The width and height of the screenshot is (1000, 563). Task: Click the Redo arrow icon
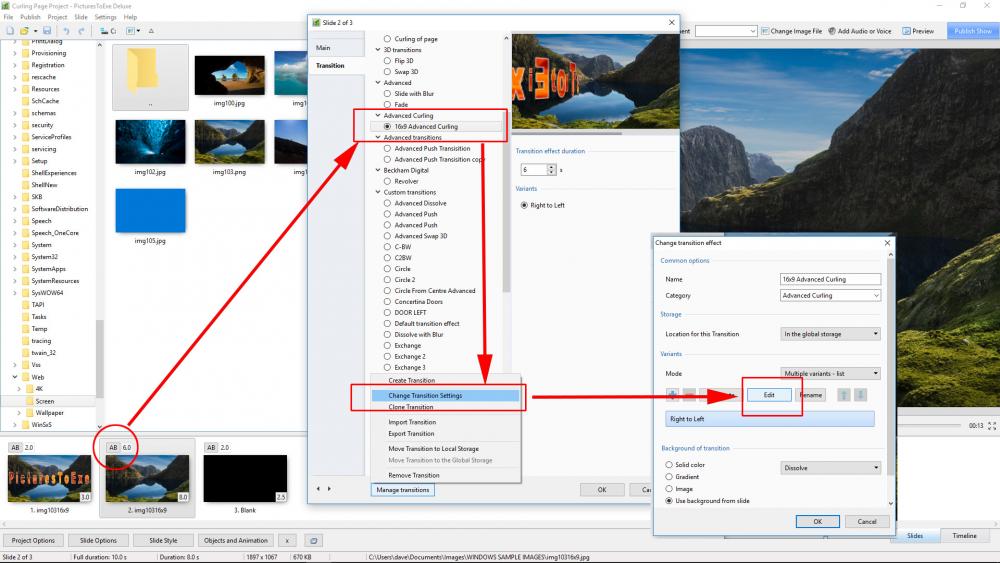tap(83, 31)
